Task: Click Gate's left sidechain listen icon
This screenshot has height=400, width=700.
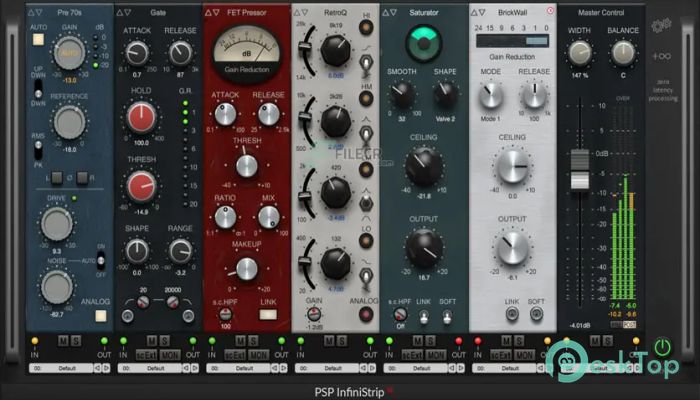Action: pyautogui.click(x=127, y=317)
